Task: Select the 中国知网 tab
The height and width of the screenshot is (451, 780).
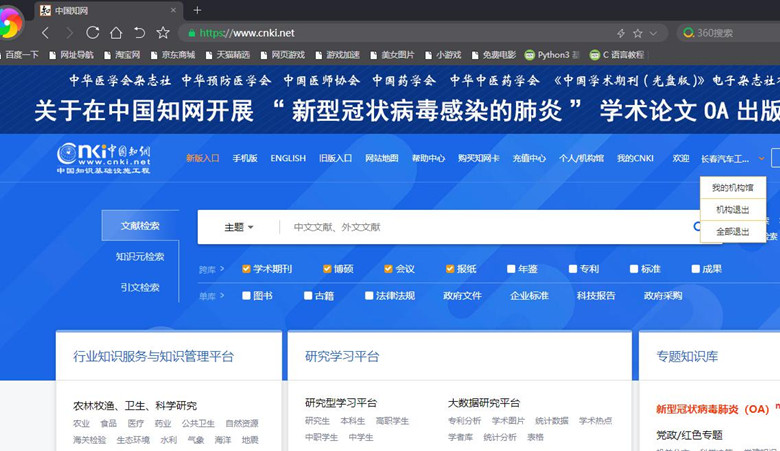Action: (108, 10)
